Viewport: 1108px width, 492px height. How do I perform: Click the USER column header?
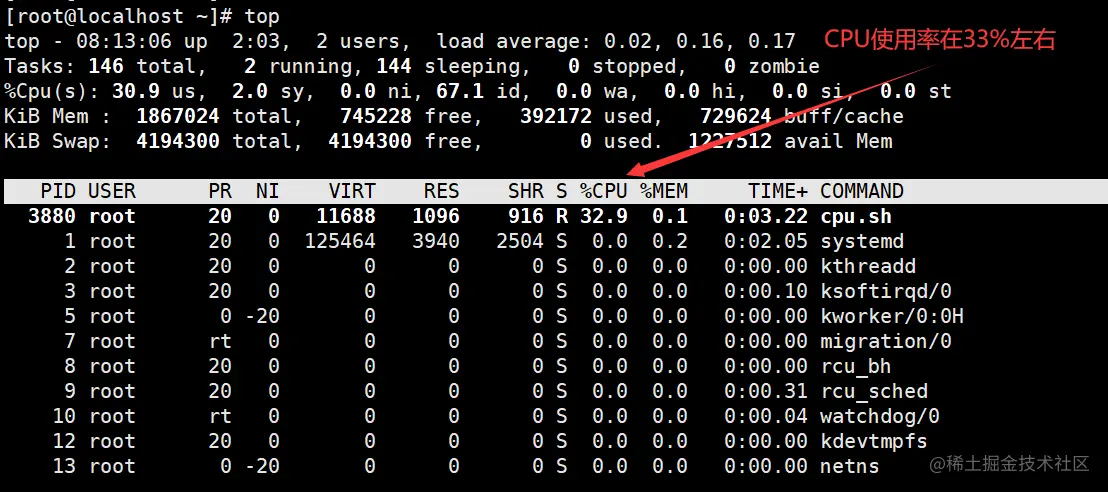pyautogui.click(x=112, y=191)
